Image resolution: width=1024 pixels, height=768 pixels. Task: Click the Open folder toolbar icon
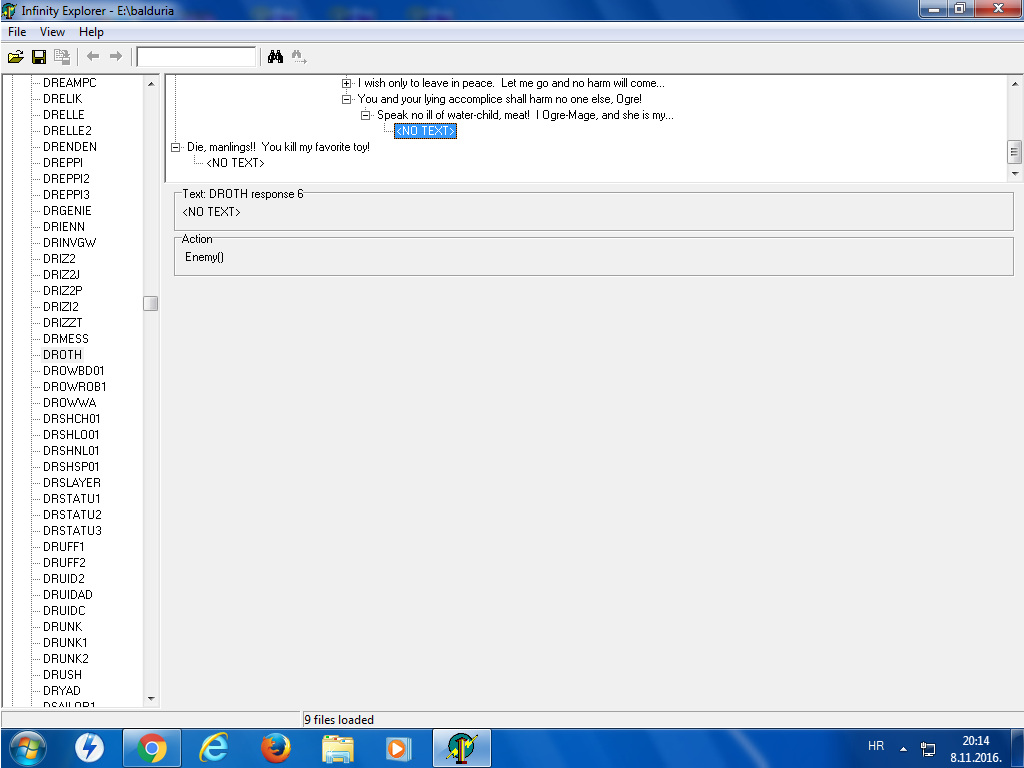[16, 57]
